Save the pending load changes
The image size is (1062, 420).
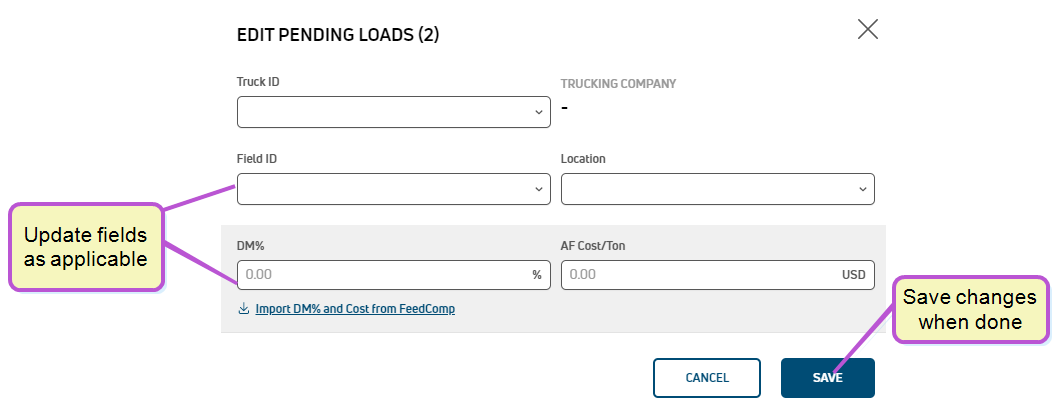(828, 378)
